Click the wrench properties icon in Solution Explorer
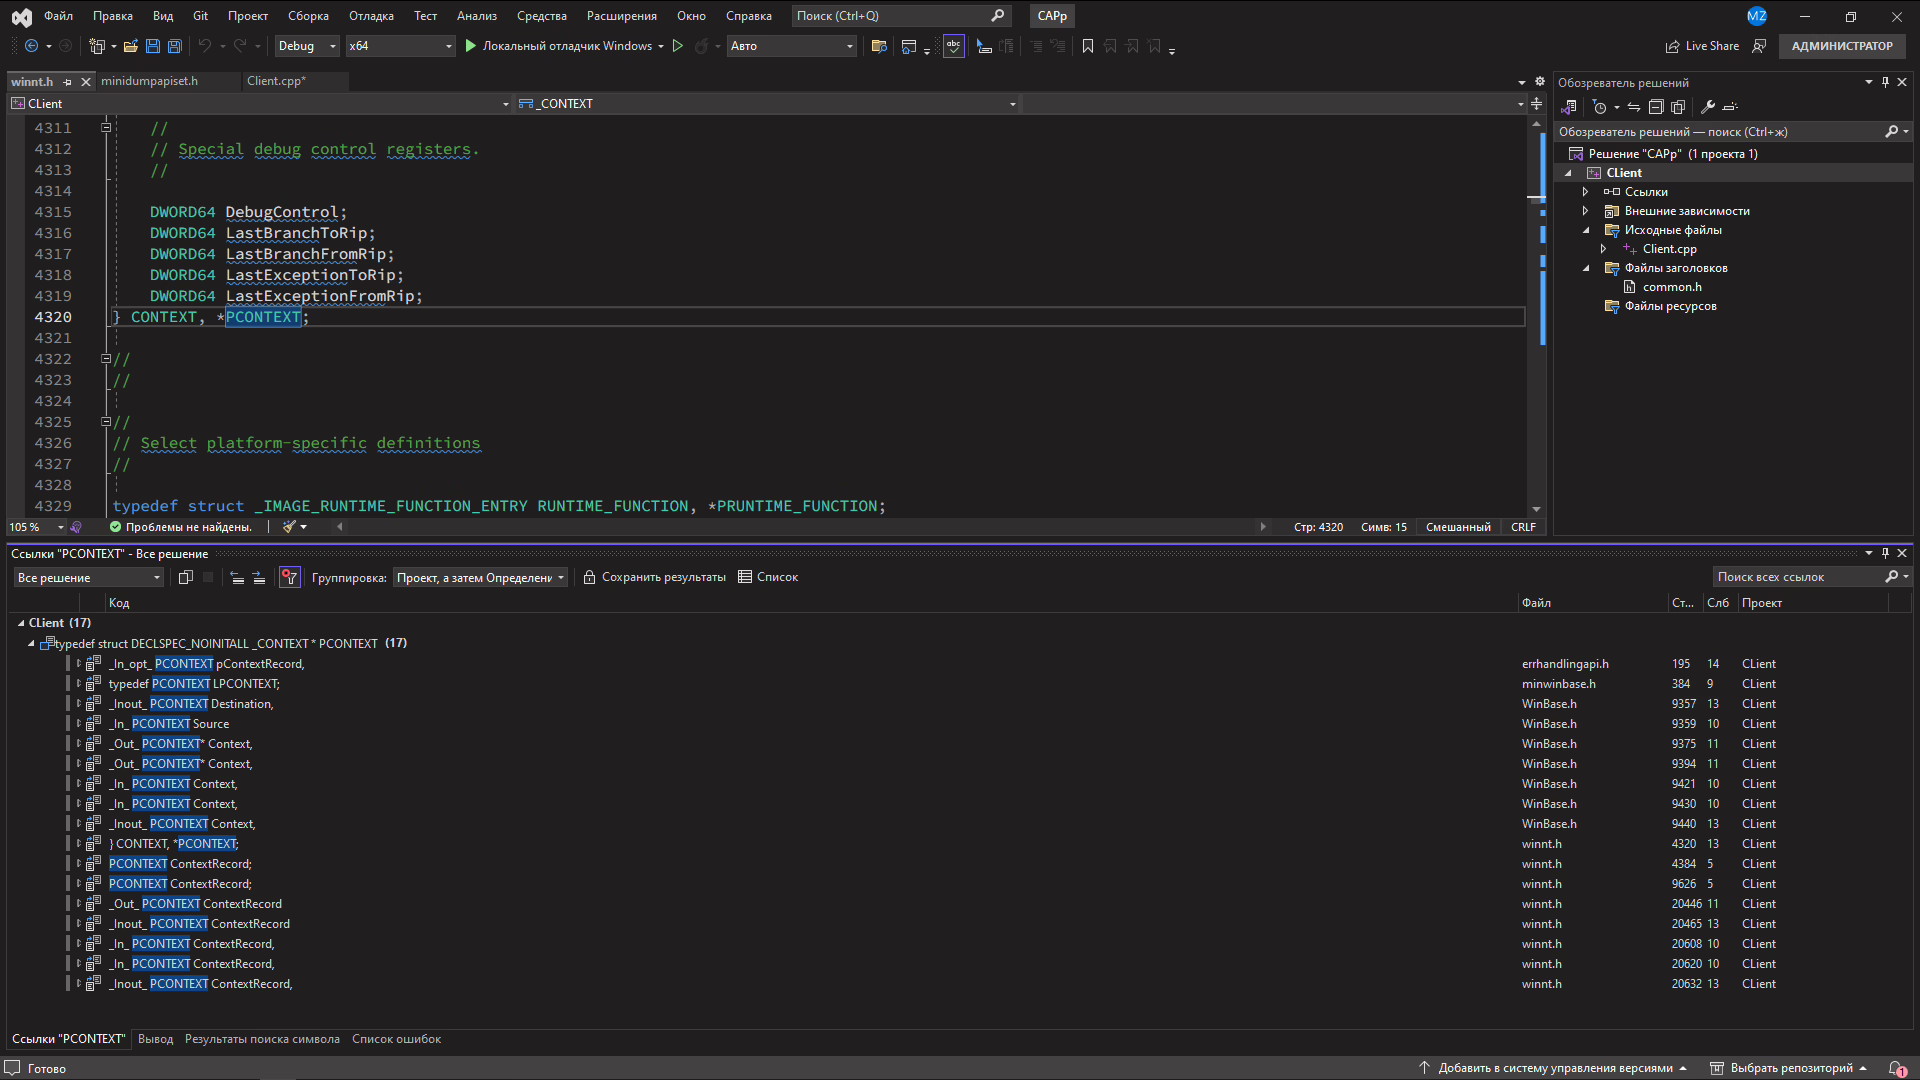 1708,107
